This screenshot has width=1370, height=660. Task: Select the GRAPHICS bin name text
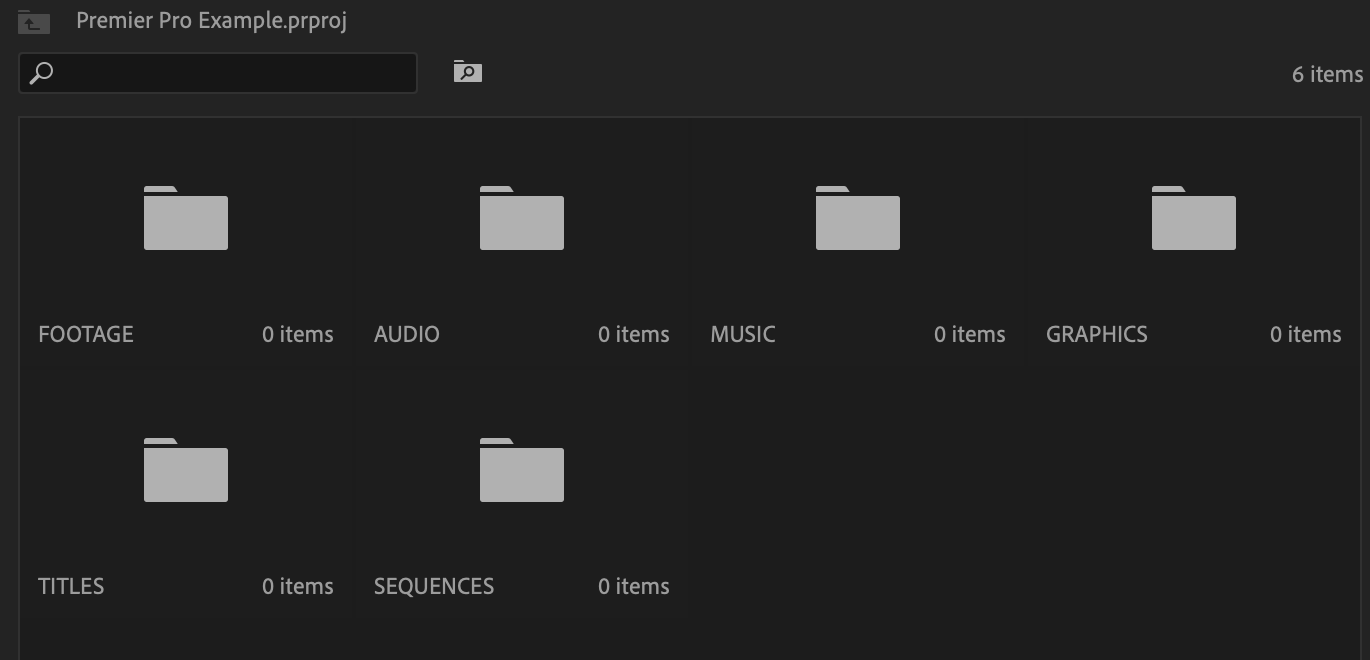coord(1096,334)
